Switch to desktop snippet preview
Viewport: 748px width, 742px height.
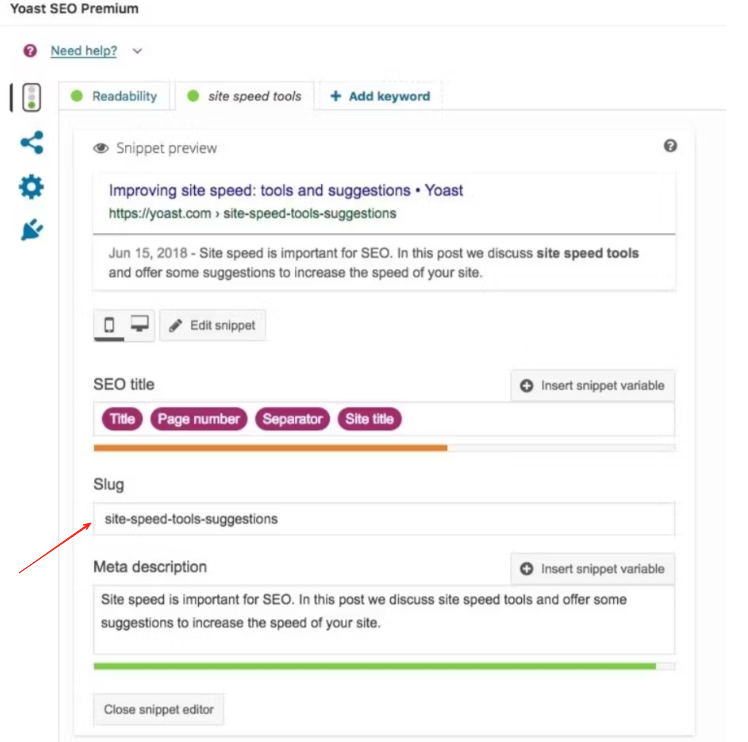(x=139, y=325)
